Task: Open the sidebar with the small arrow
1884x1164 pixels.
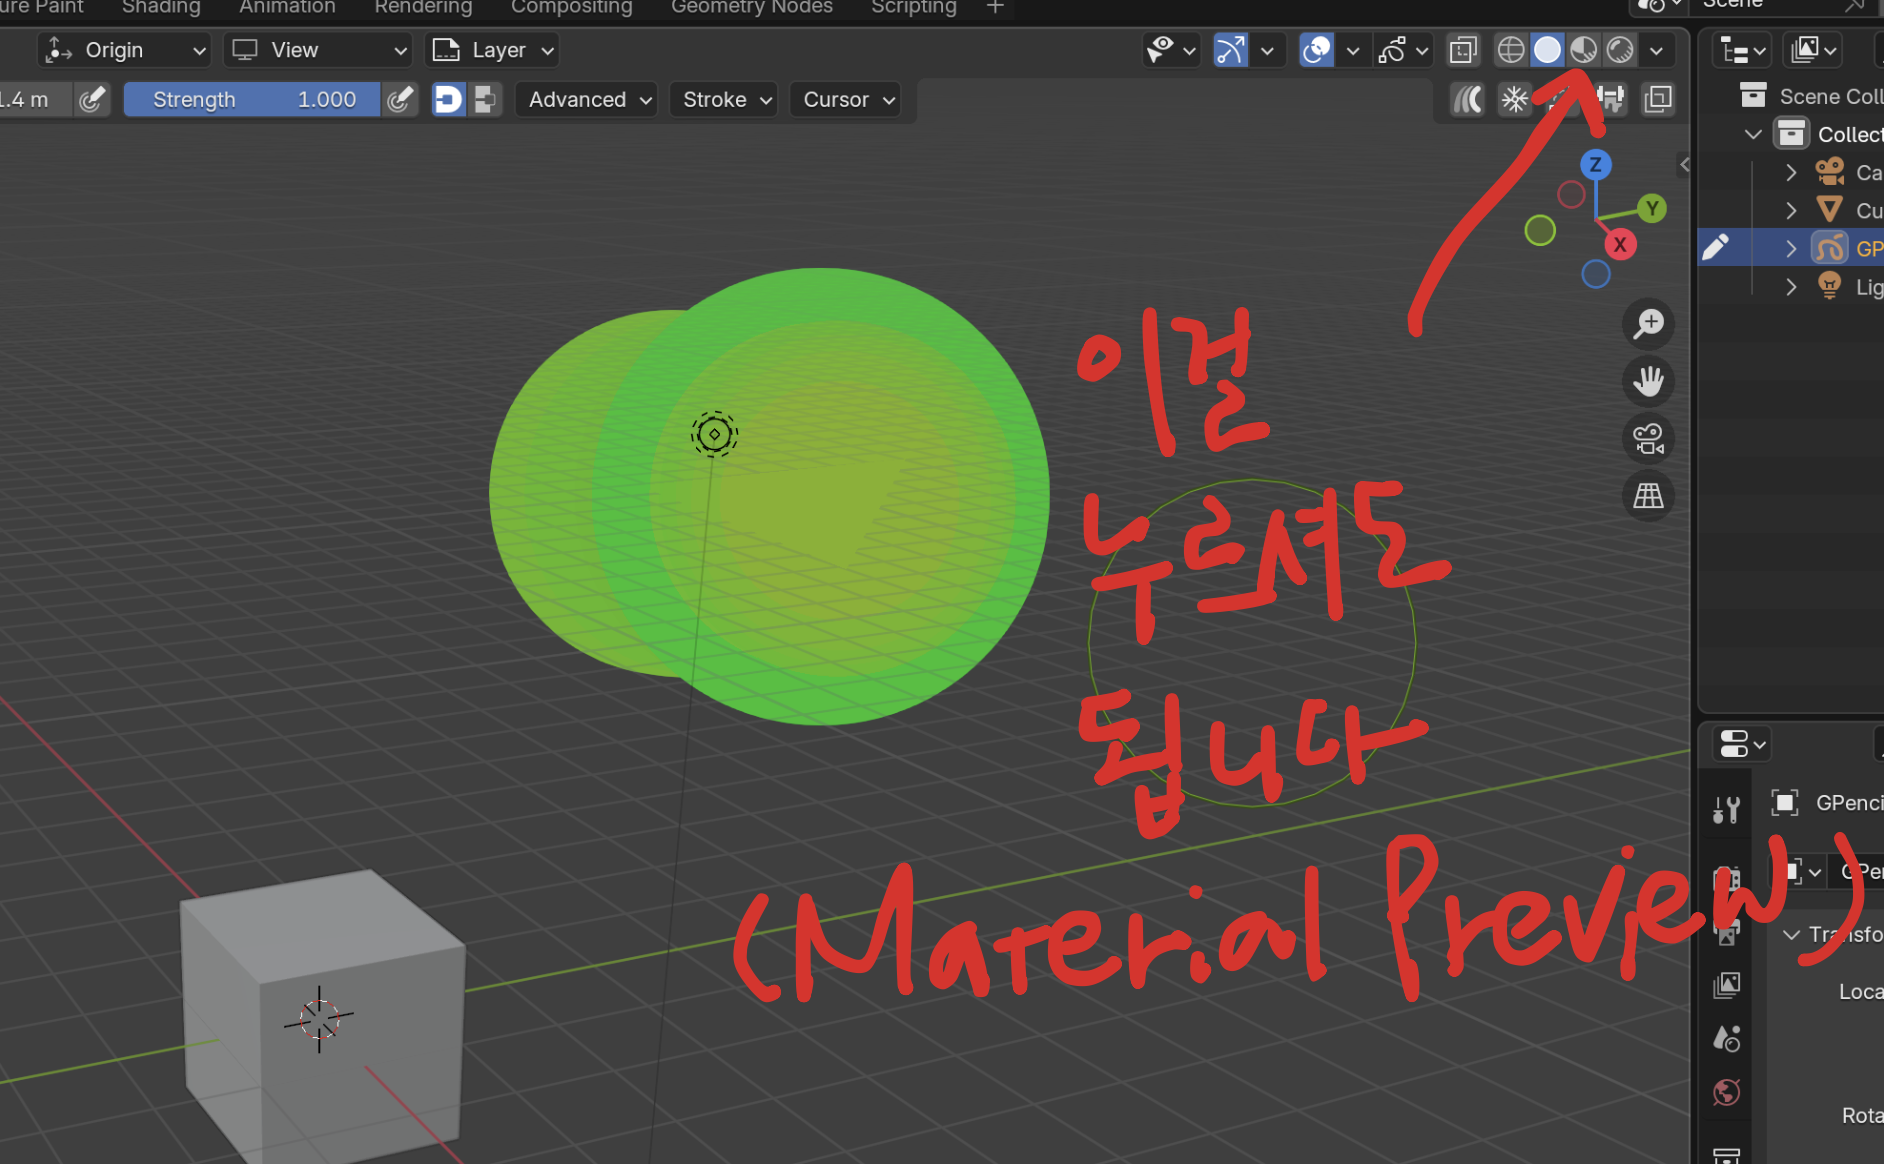Action: pos(1684,164)
